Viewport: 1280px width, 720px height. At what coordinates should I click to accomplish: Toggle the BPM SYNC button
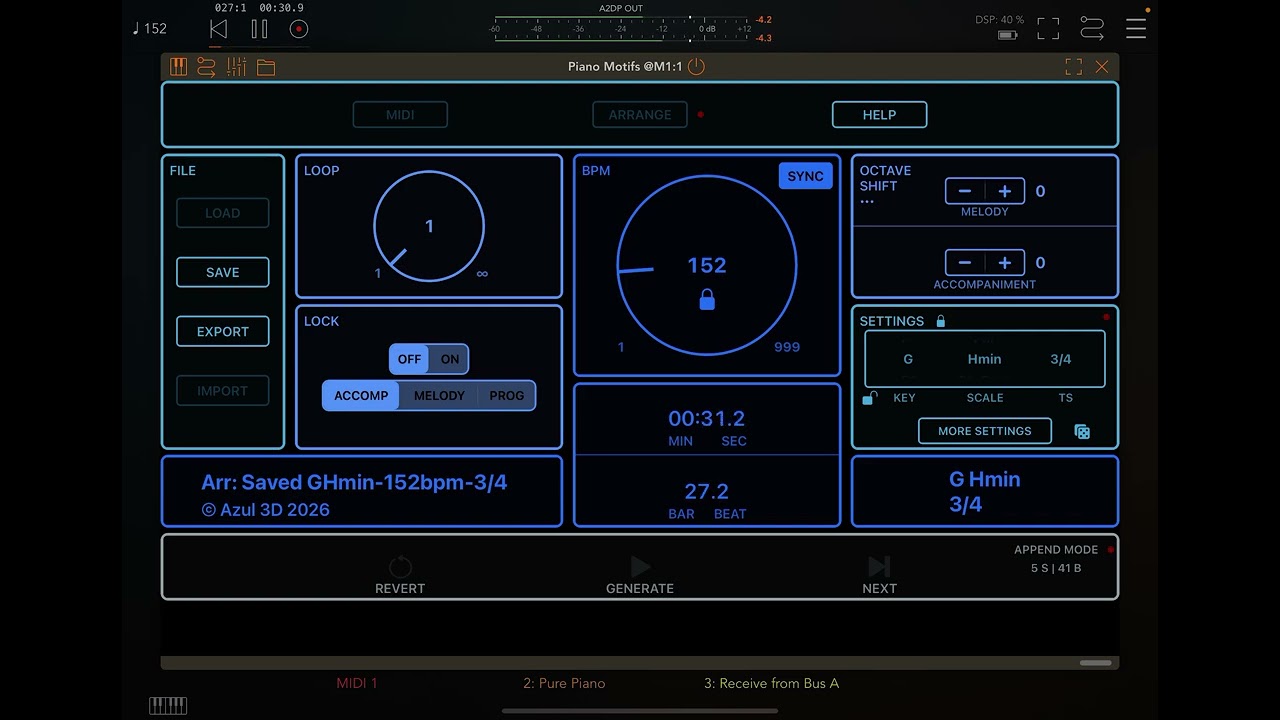coord(805,176)
